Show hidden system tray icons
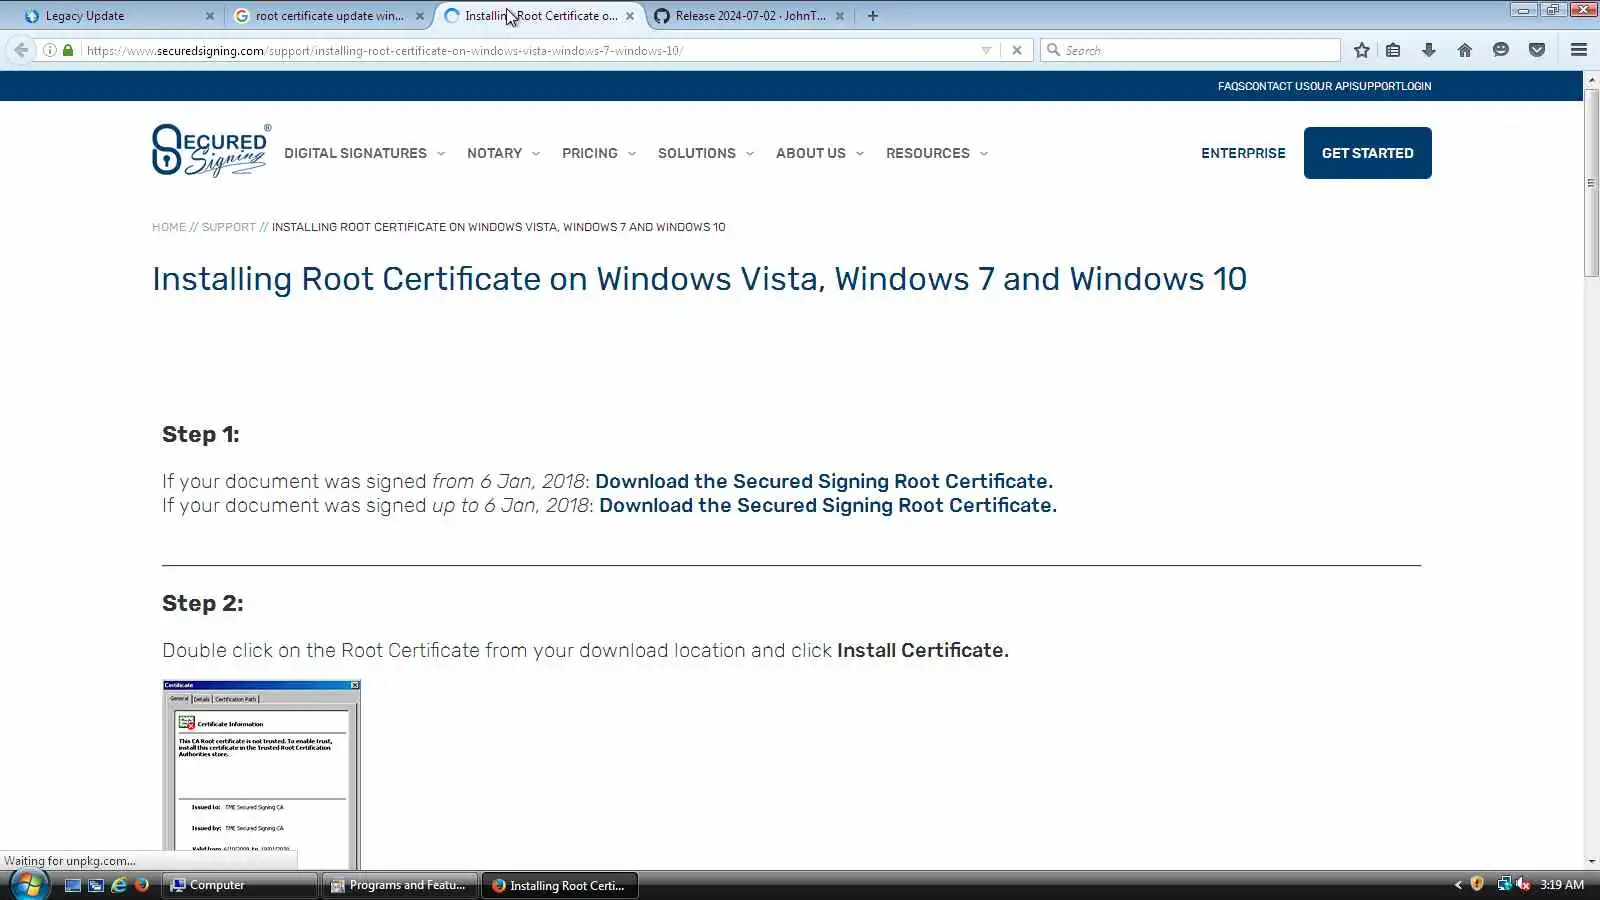This screenshot has height=900, width=1600. tap(1458, 885)
